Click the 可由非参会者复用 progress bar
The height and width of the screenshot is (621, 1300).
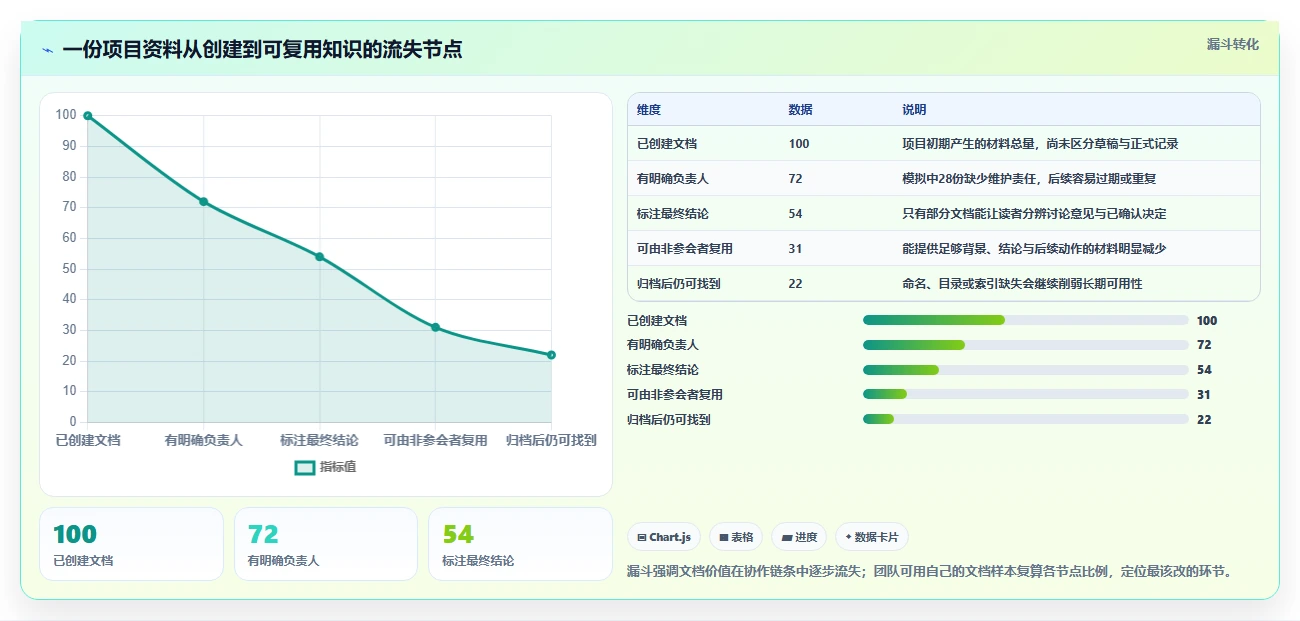tap(1025, 395)
